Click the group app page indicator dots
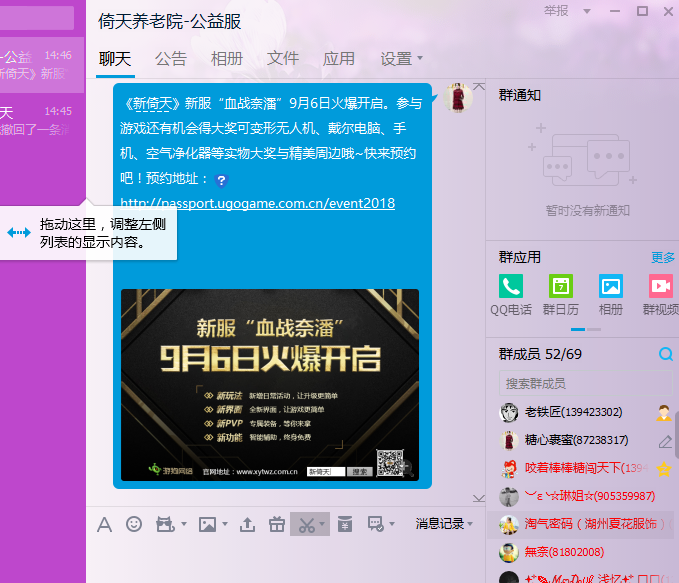This screenshot has width=679, height=583. pyautogui.click(x=585, y=330)
